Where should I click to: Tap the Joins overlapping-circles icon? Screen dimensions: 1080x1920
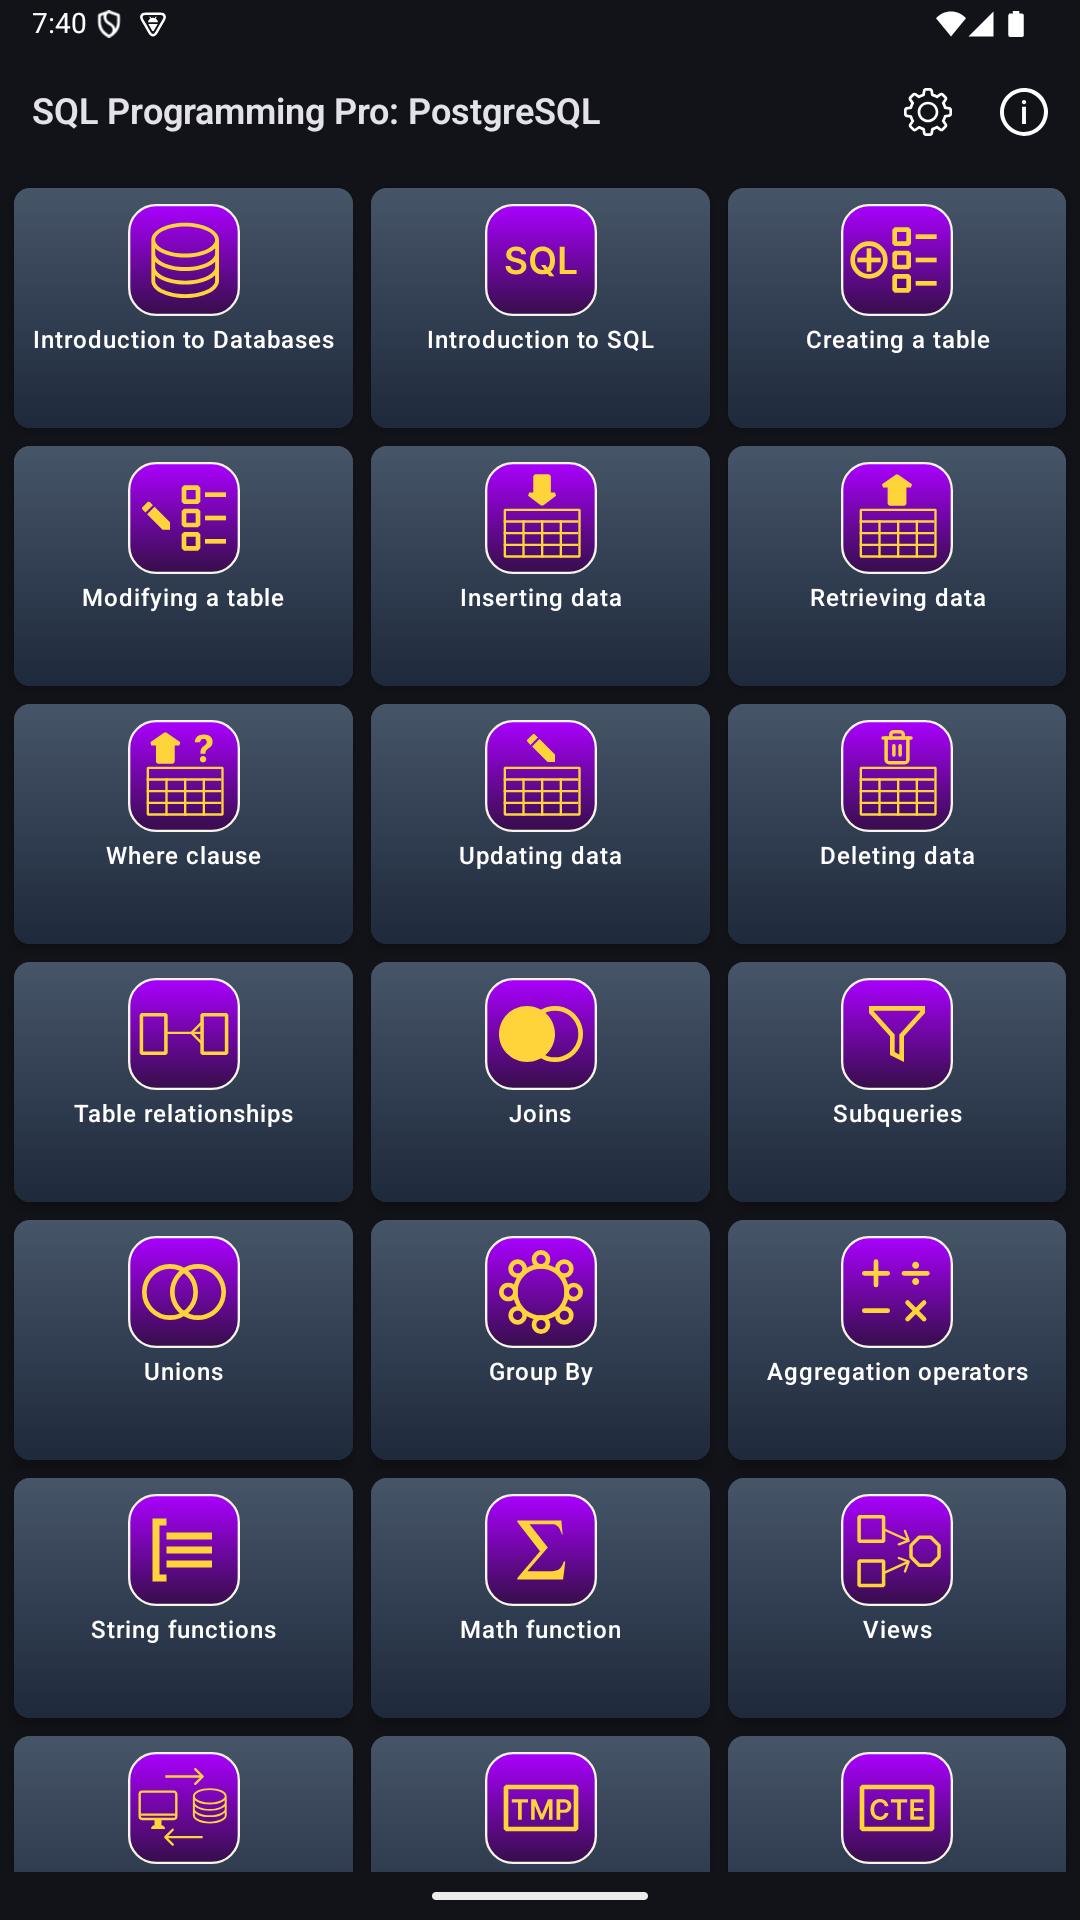point(541,1034)
